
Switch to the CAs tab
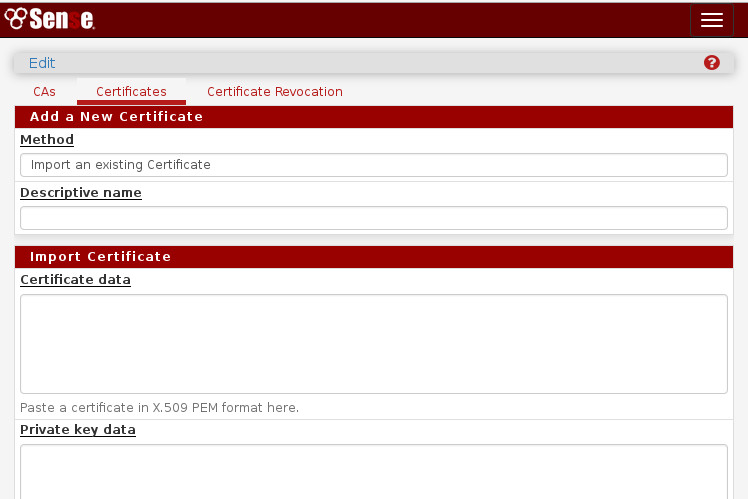click(44, 91)
